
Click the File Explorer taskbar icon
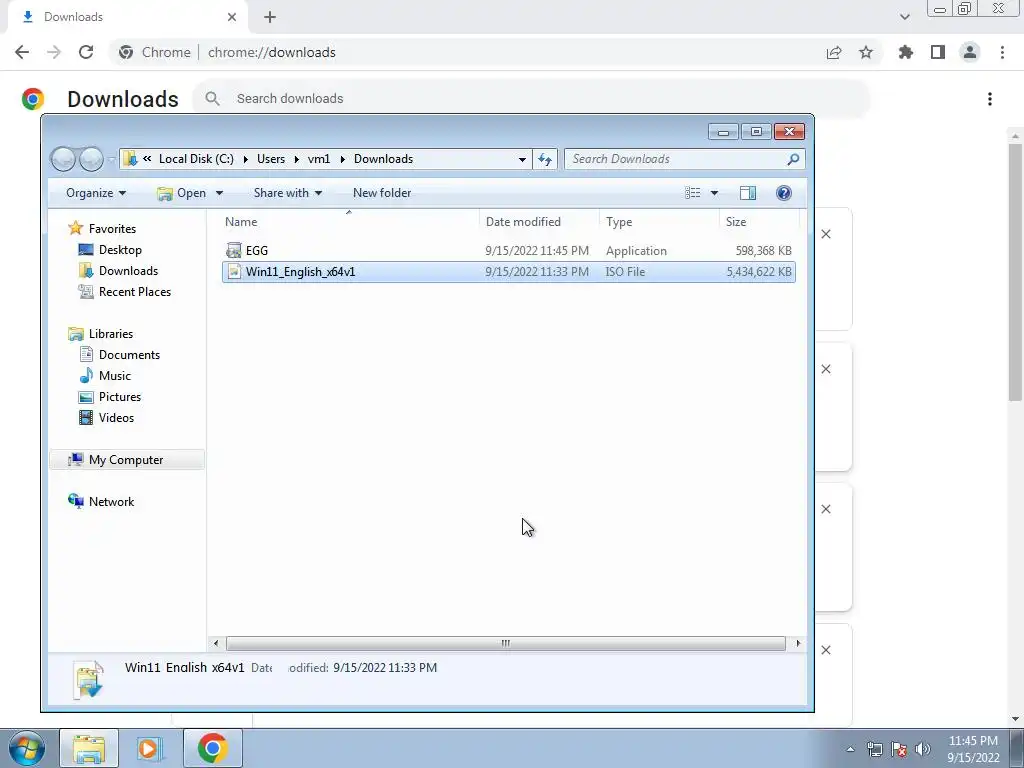click(89, 748)
